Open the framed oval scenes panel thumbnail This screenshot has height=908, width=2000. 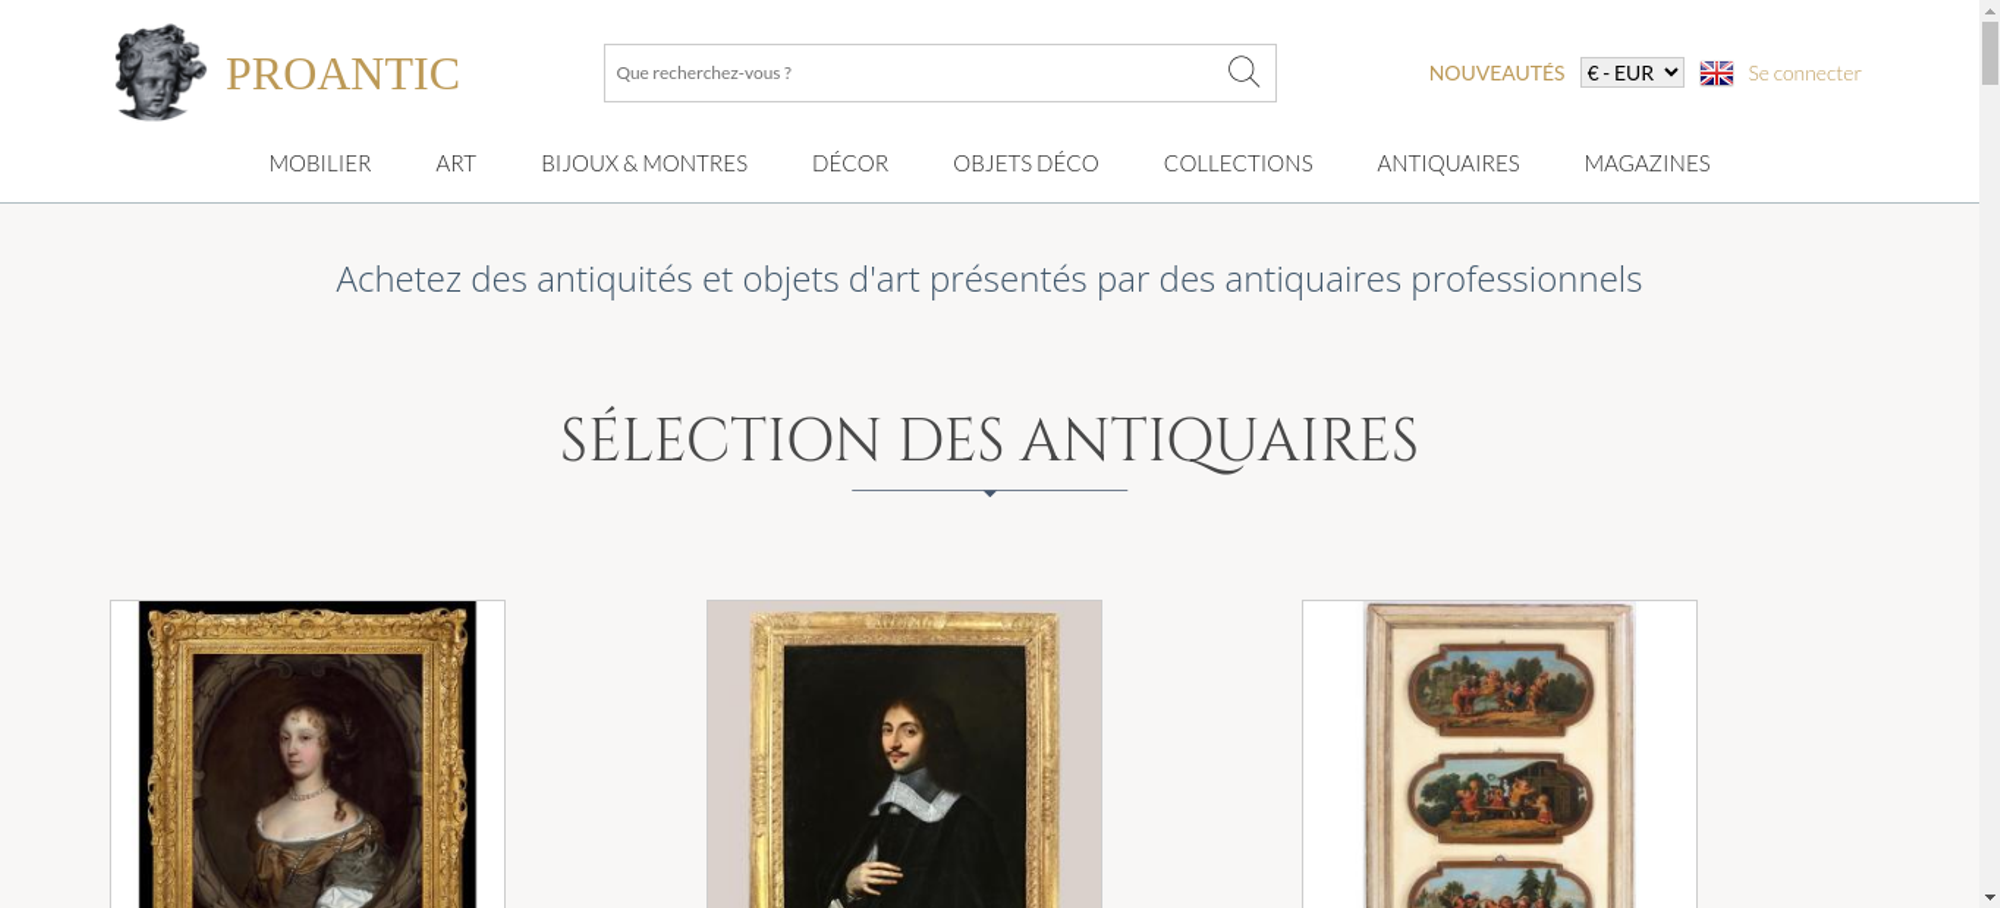point(1499,754)
